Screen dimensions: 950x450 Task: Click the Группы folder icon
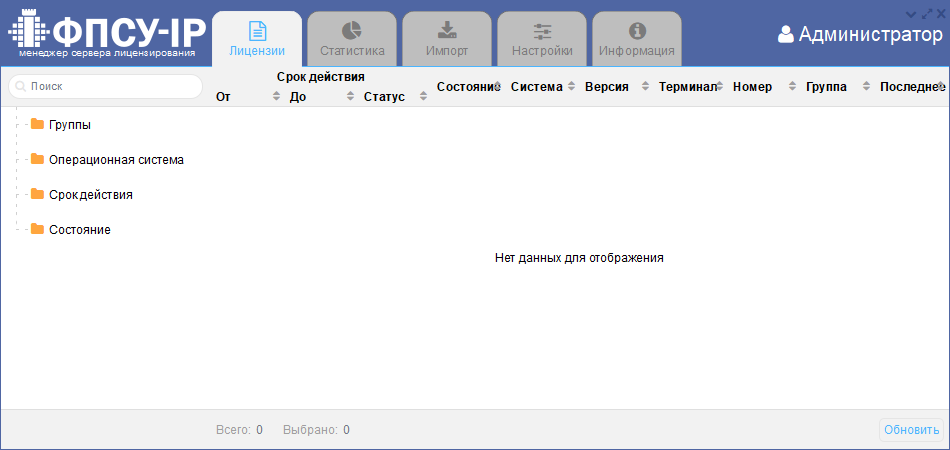(x=38, y=124)
